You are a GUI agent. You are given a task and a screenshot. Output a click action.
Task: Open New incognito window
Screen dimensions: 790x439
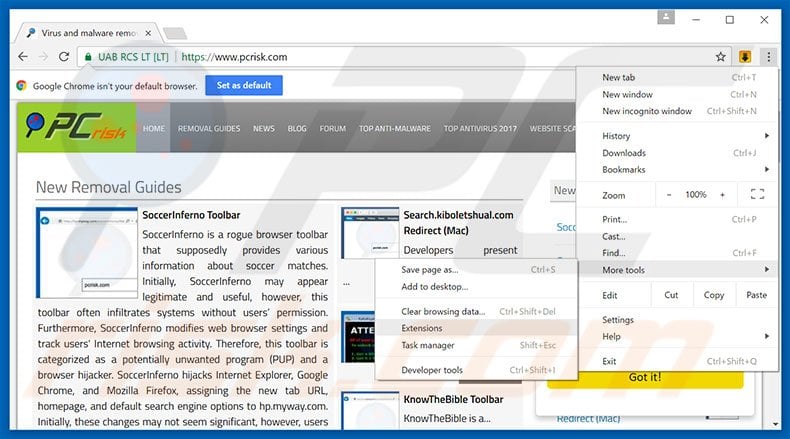678,111
